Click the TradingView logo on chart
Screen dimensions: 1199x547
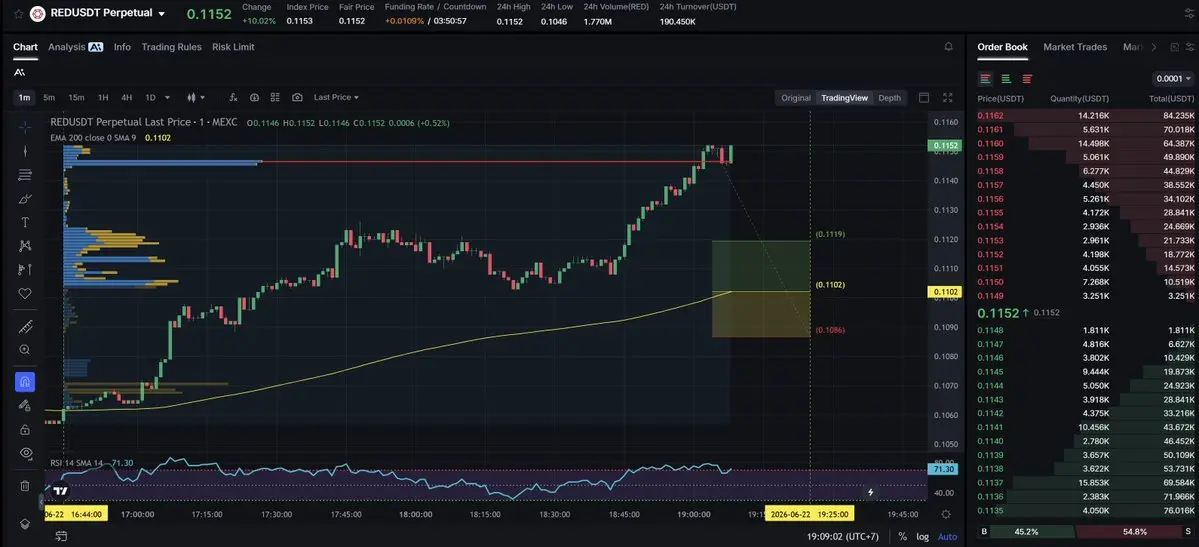(x=61, y=491)
